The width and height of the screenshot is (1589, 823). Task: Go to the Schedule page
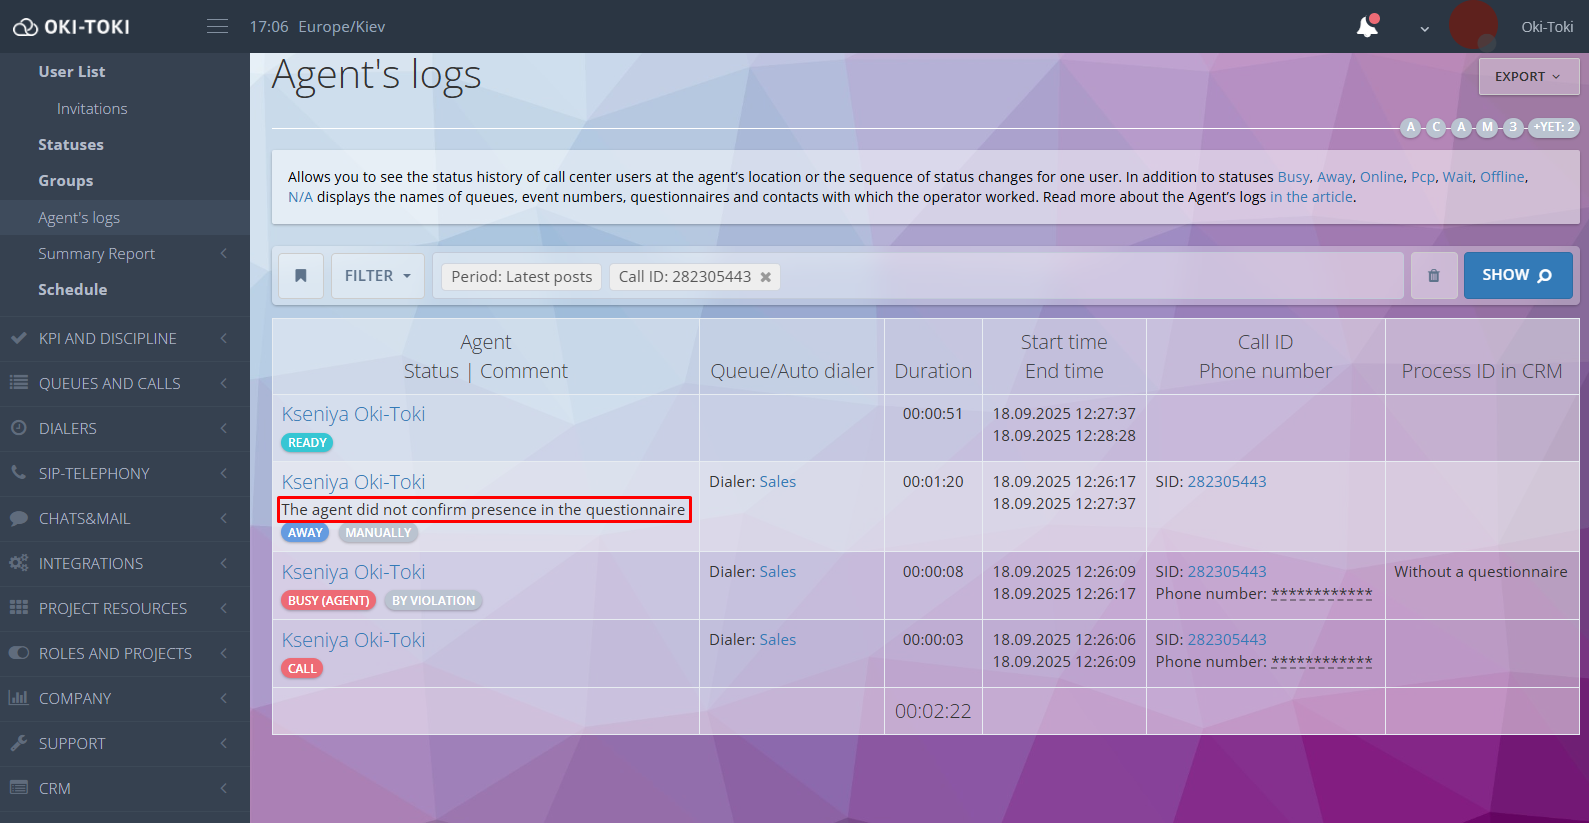[x=73, y=290]
